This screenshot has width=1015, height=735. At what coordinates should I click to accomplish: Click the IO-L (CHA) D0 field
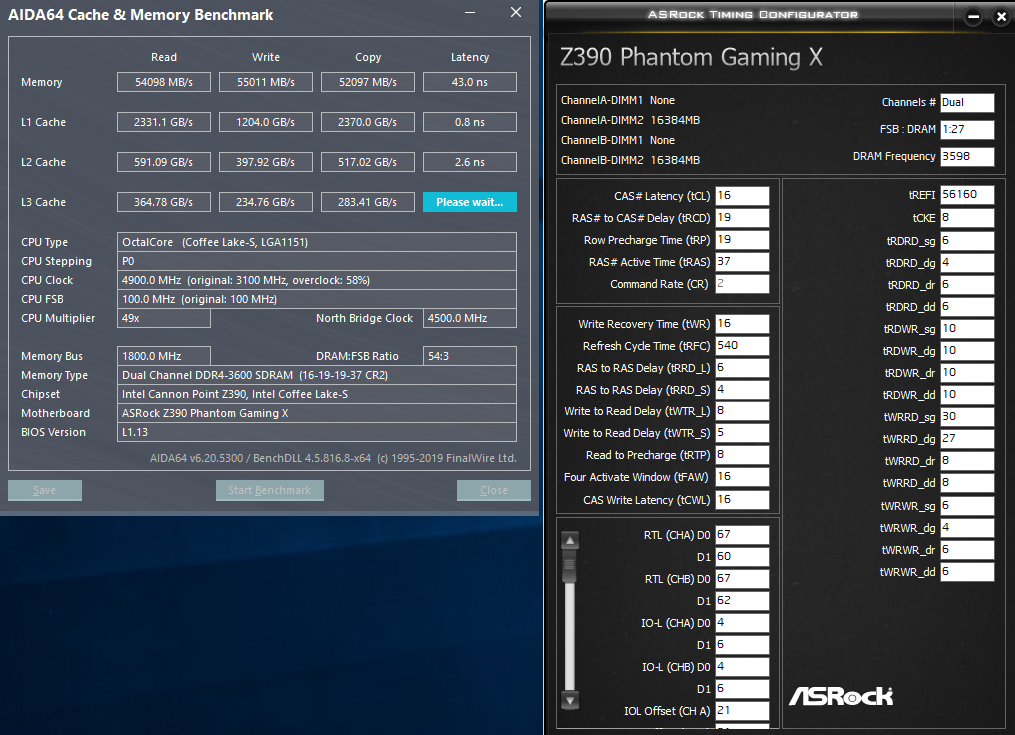tap(742, 623)
